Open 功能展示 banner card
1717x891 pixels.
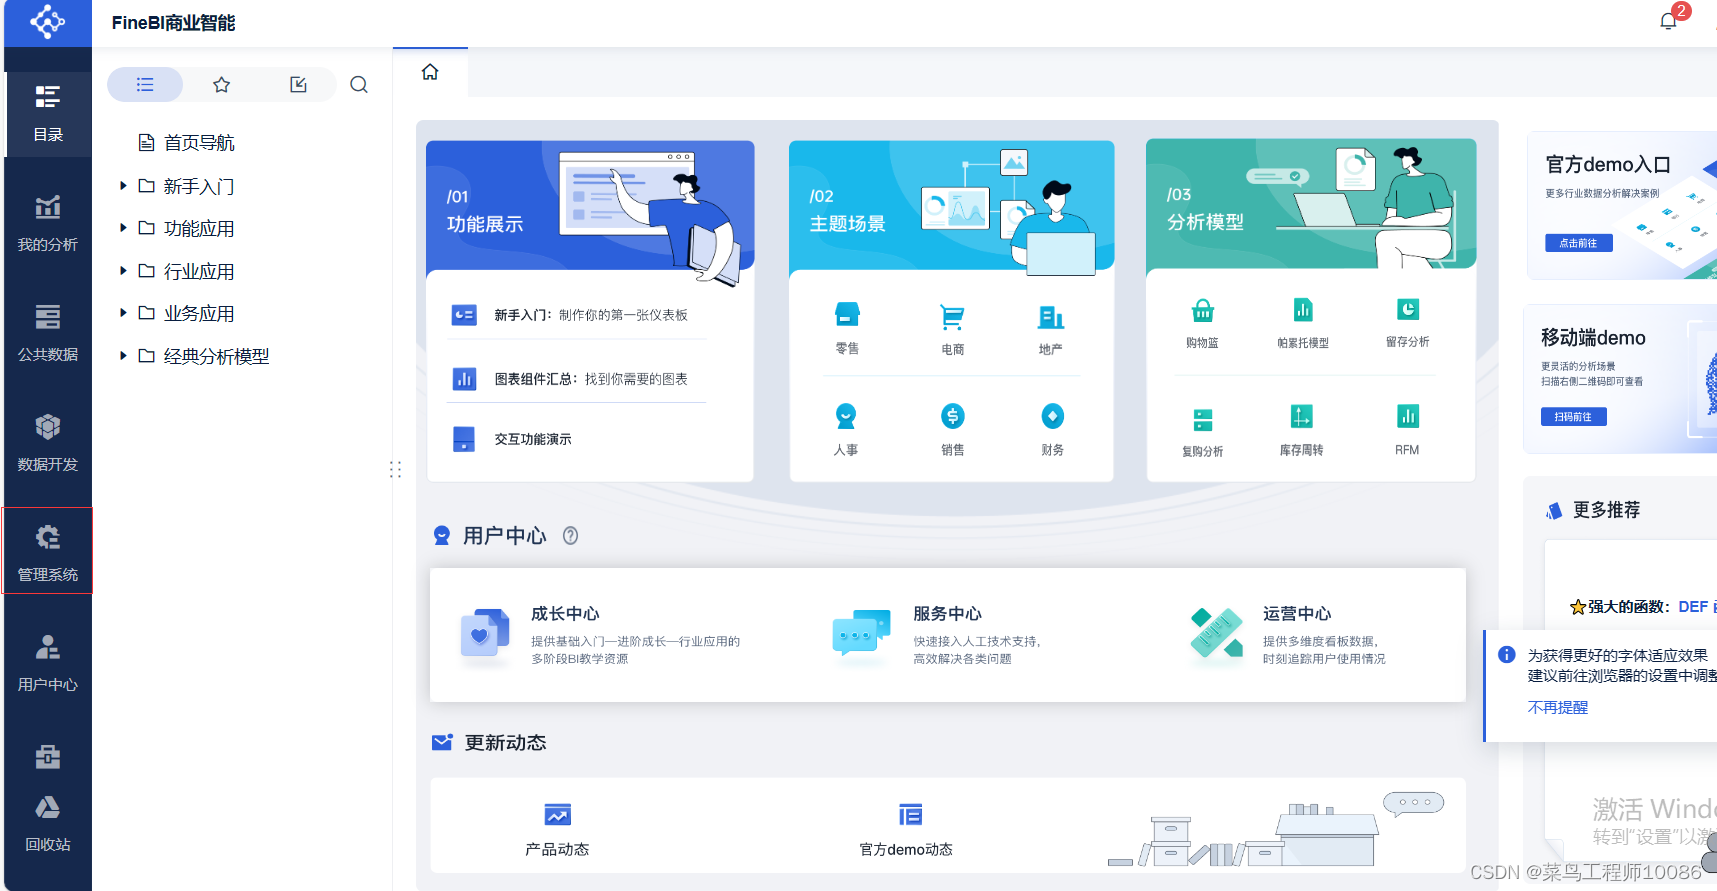tap(590, 206)
